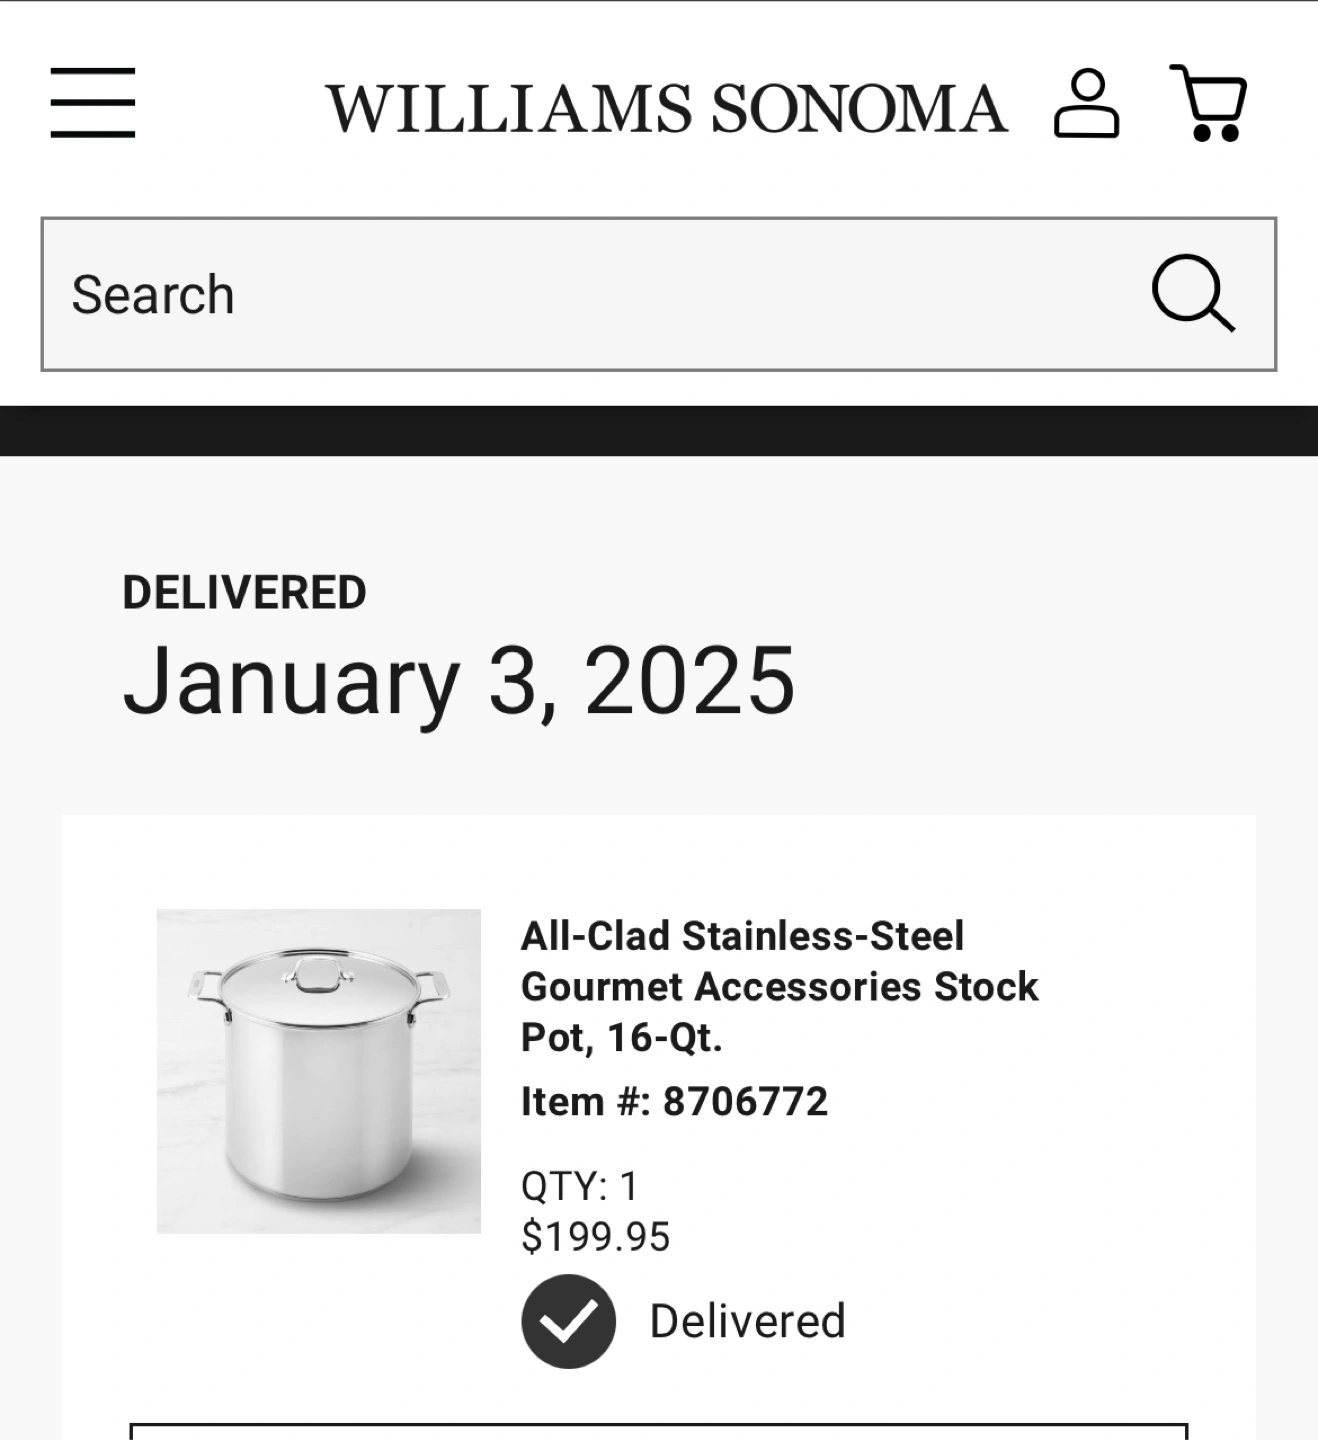Click the magnifying glass search icon
1318x1440 pixels.
pos(1193,293)
